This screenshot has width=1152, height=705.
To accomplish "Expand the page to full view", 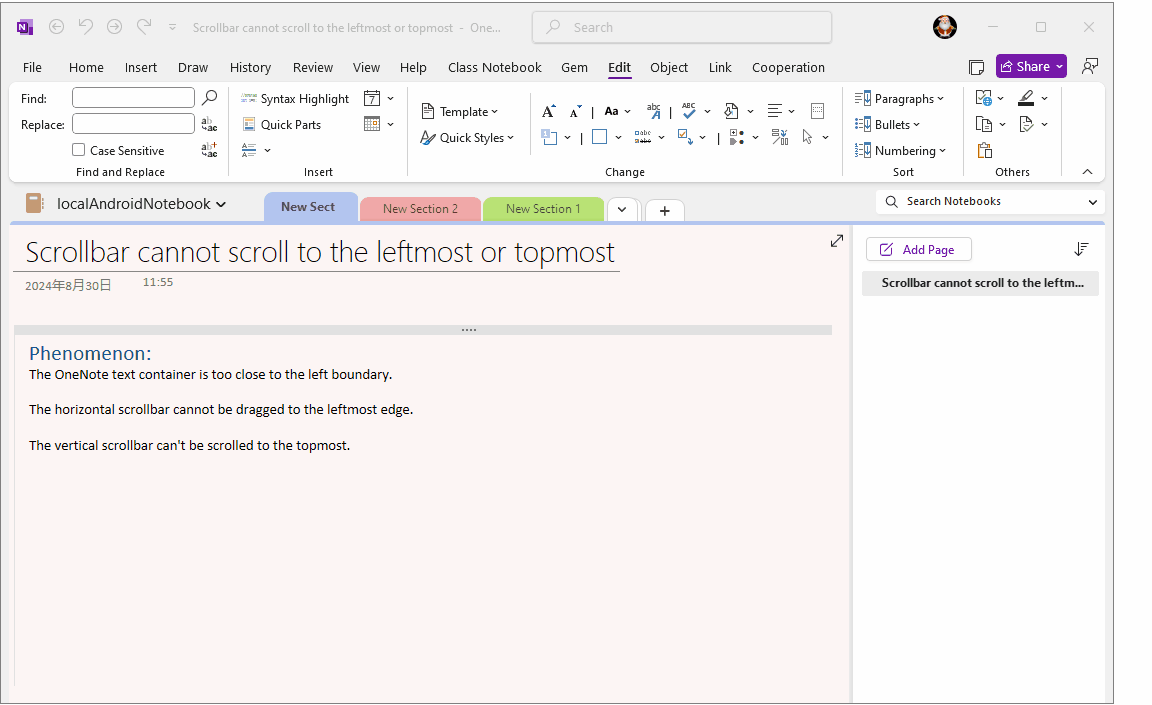I will click(x=837, y=241).
